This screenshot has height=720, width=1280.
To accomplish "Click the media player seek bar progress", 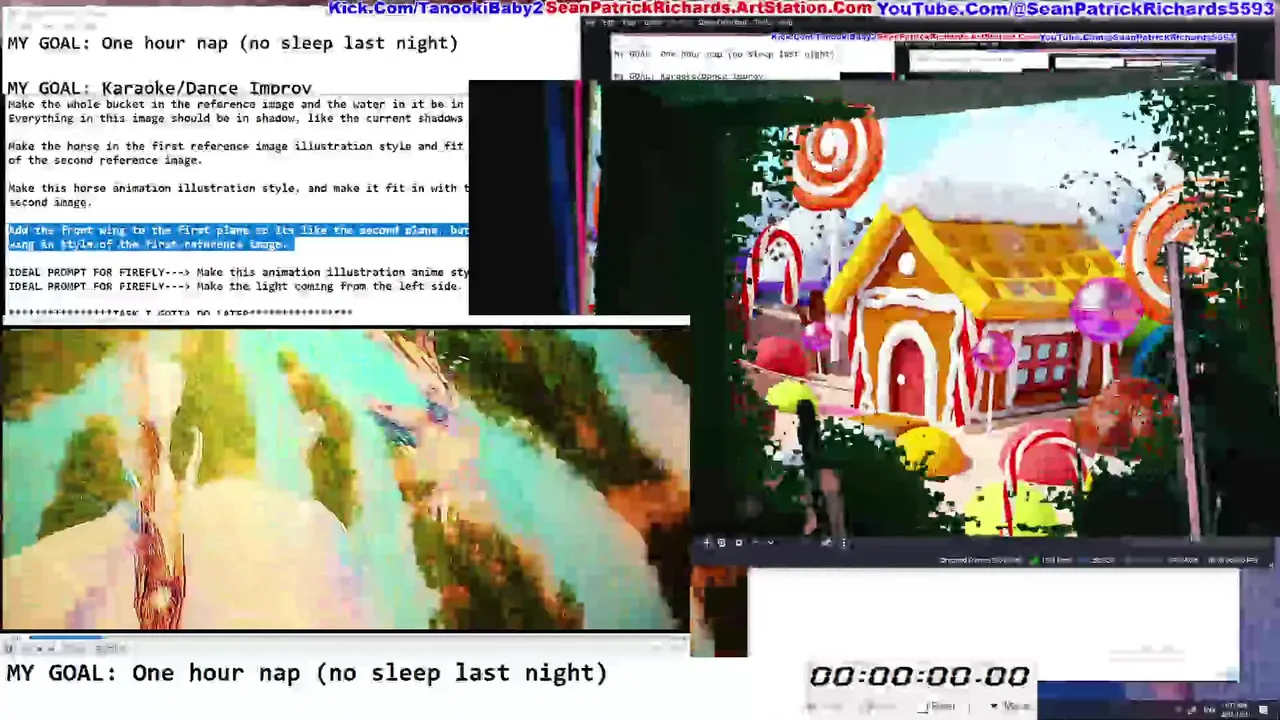I will [x=65, y=637].
